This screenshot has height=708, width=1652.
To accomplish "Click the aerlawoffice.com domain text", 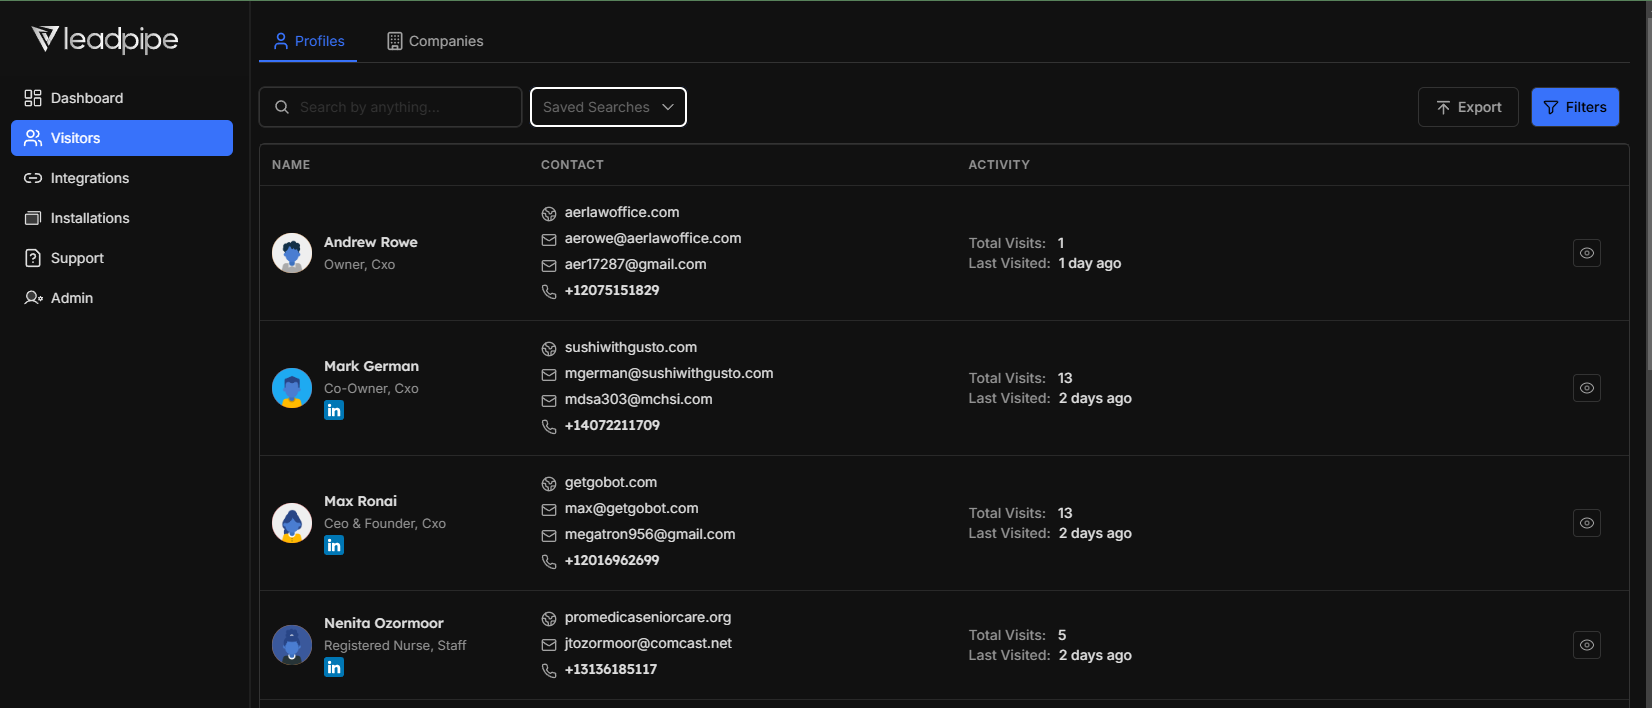I will tap(622, 212).
